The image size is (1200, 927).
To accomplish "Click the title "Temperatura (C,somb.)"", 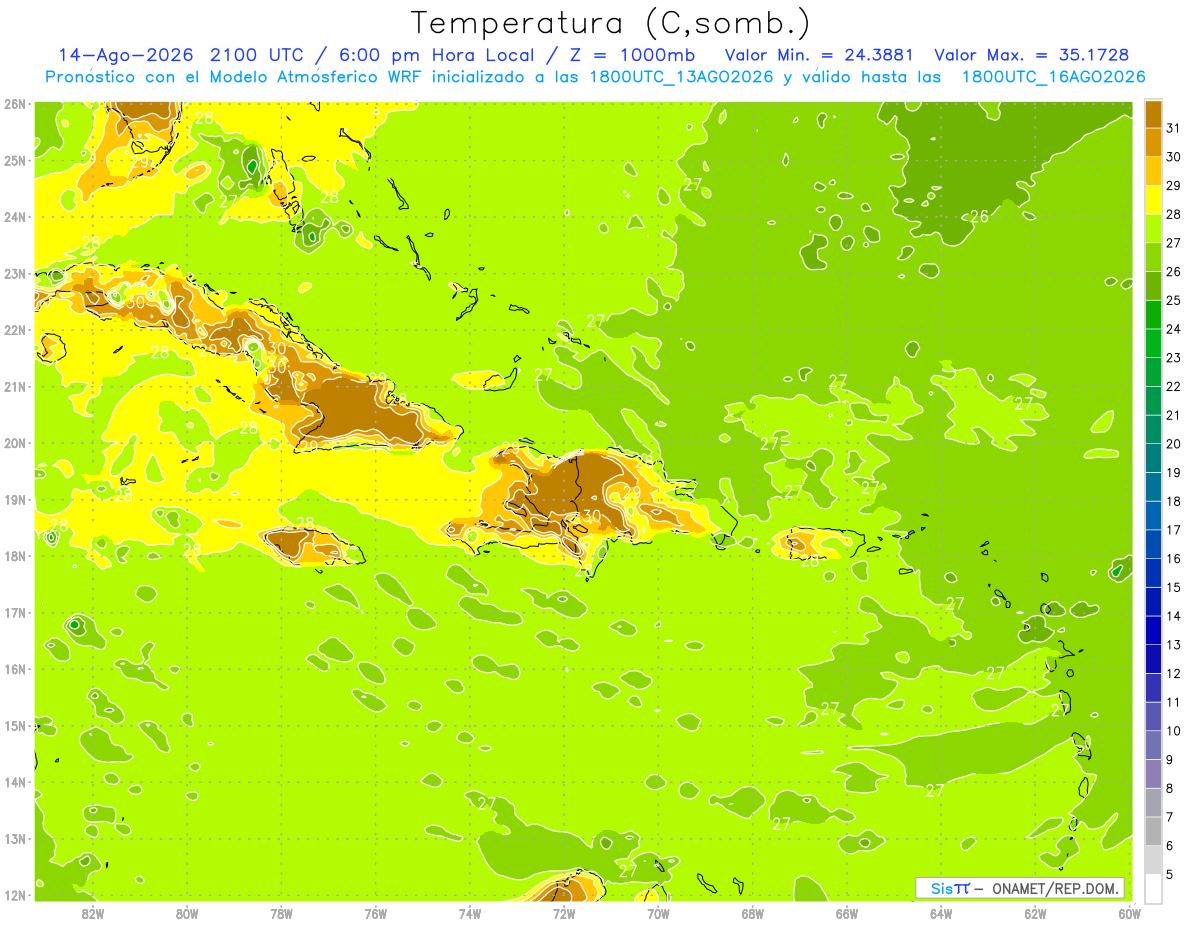I will pos(611,24).
